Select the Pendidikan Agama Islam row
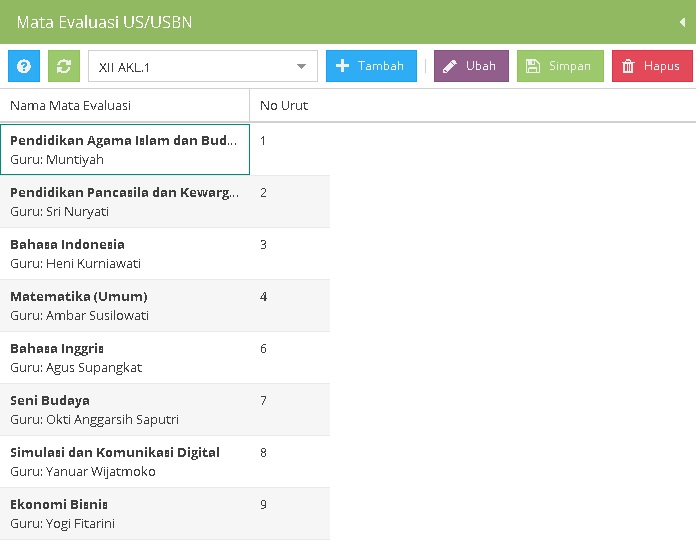696x541 pixels. coord(125,149)
